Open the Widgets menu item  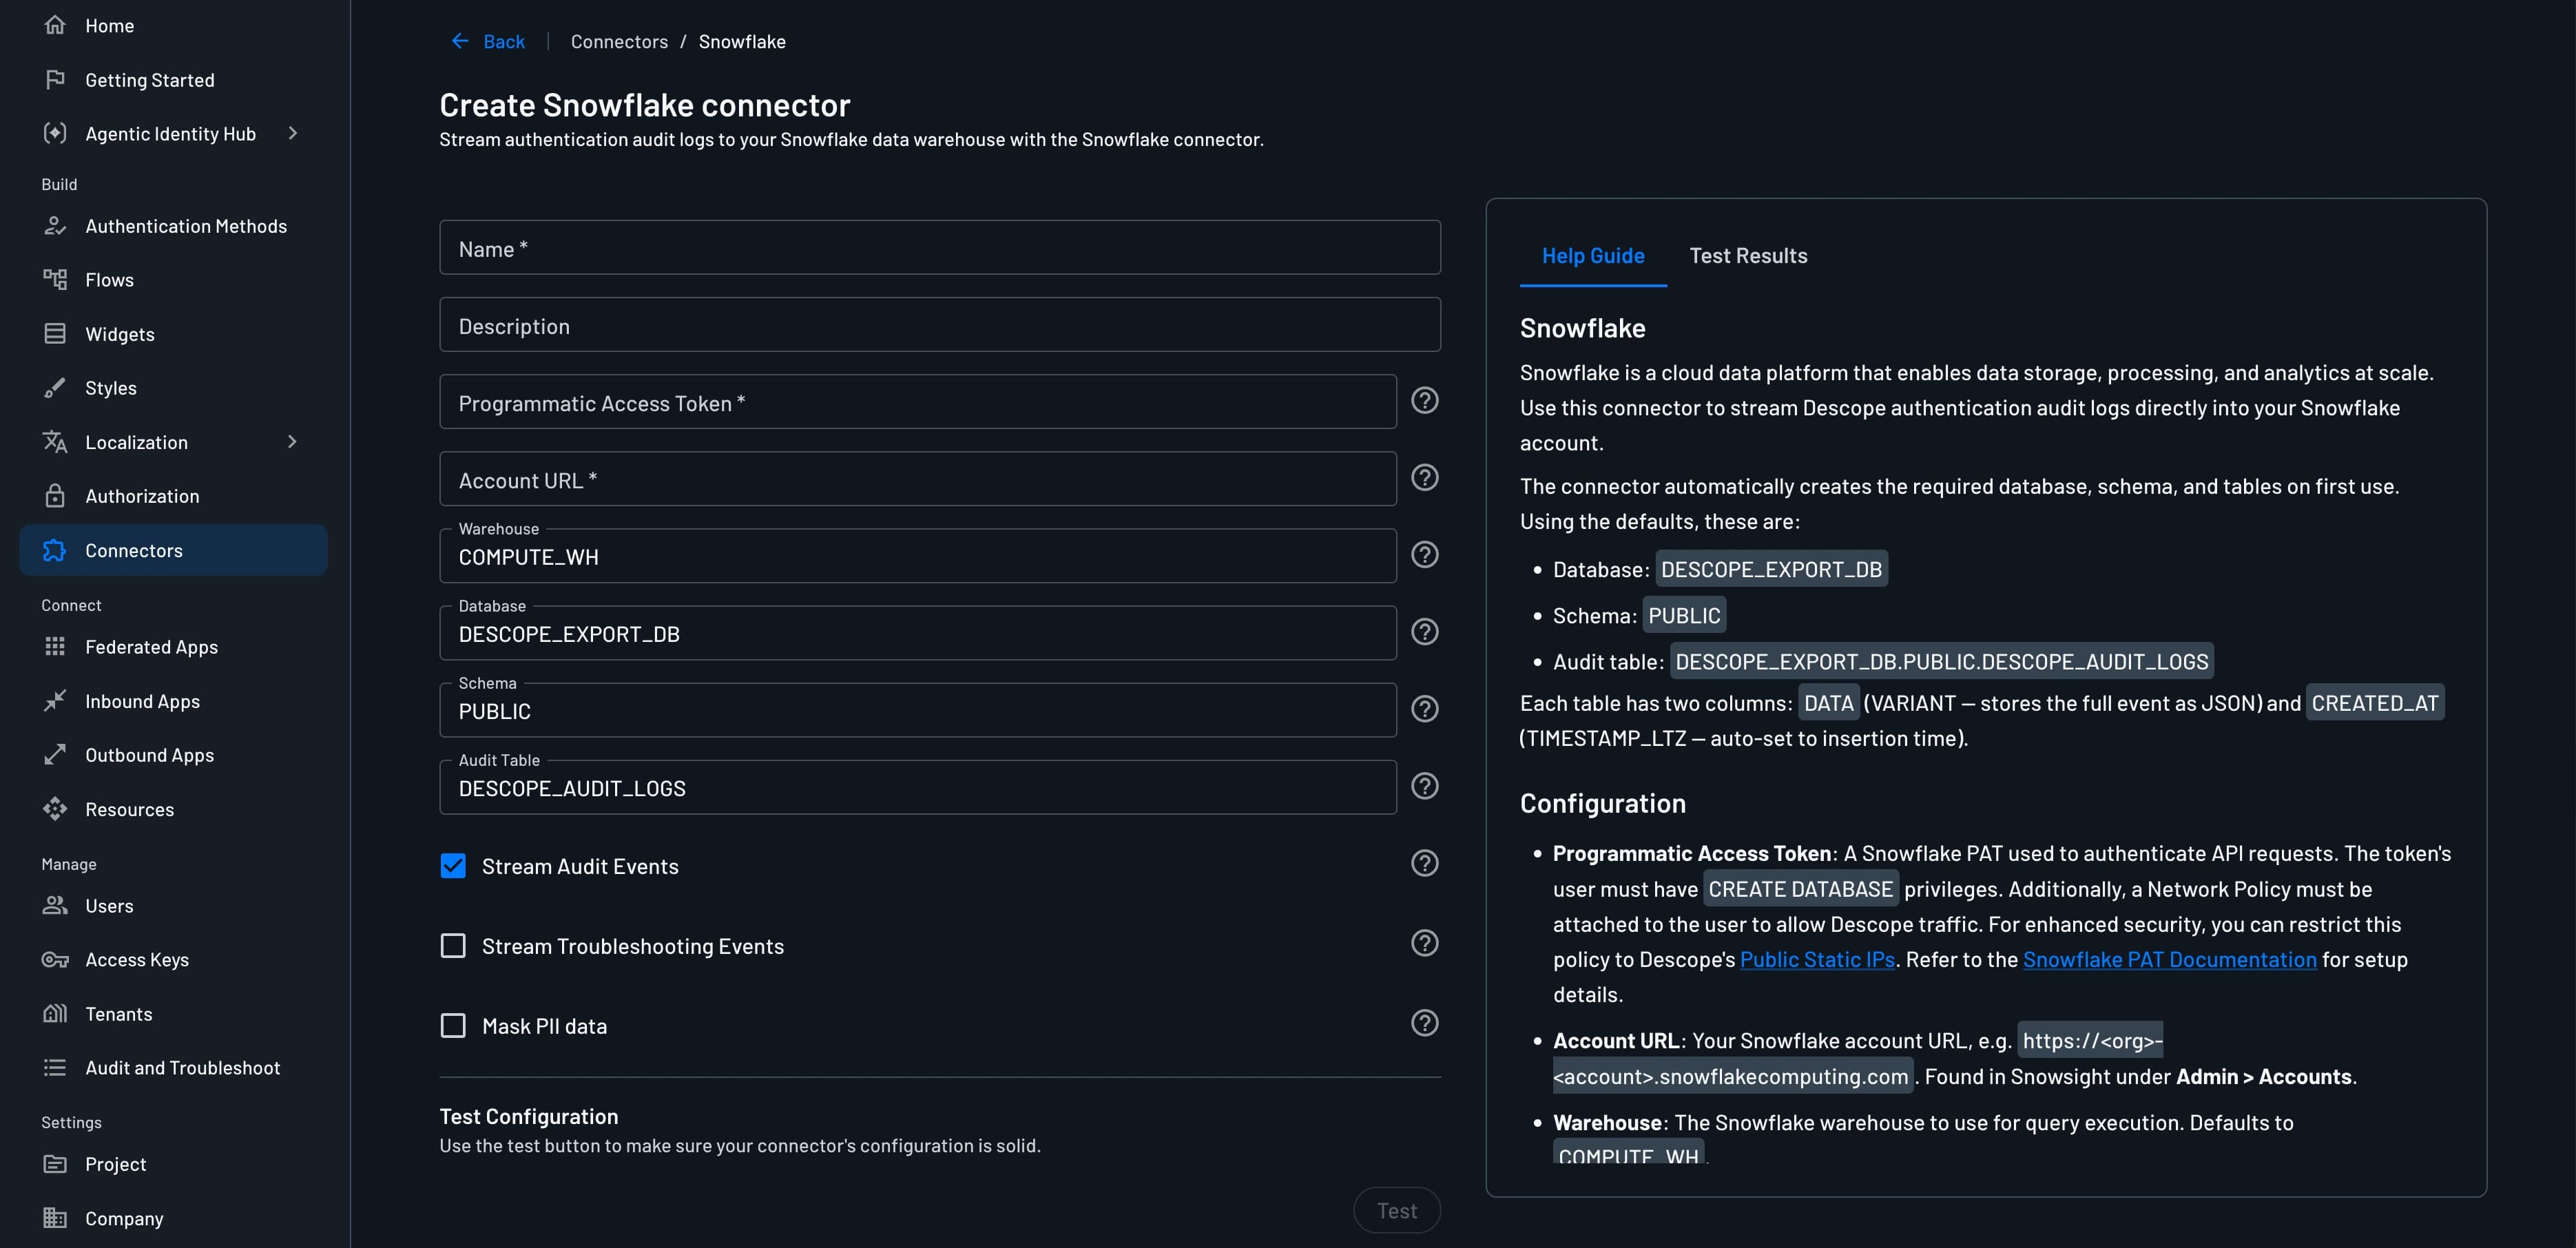coord(174,334)
